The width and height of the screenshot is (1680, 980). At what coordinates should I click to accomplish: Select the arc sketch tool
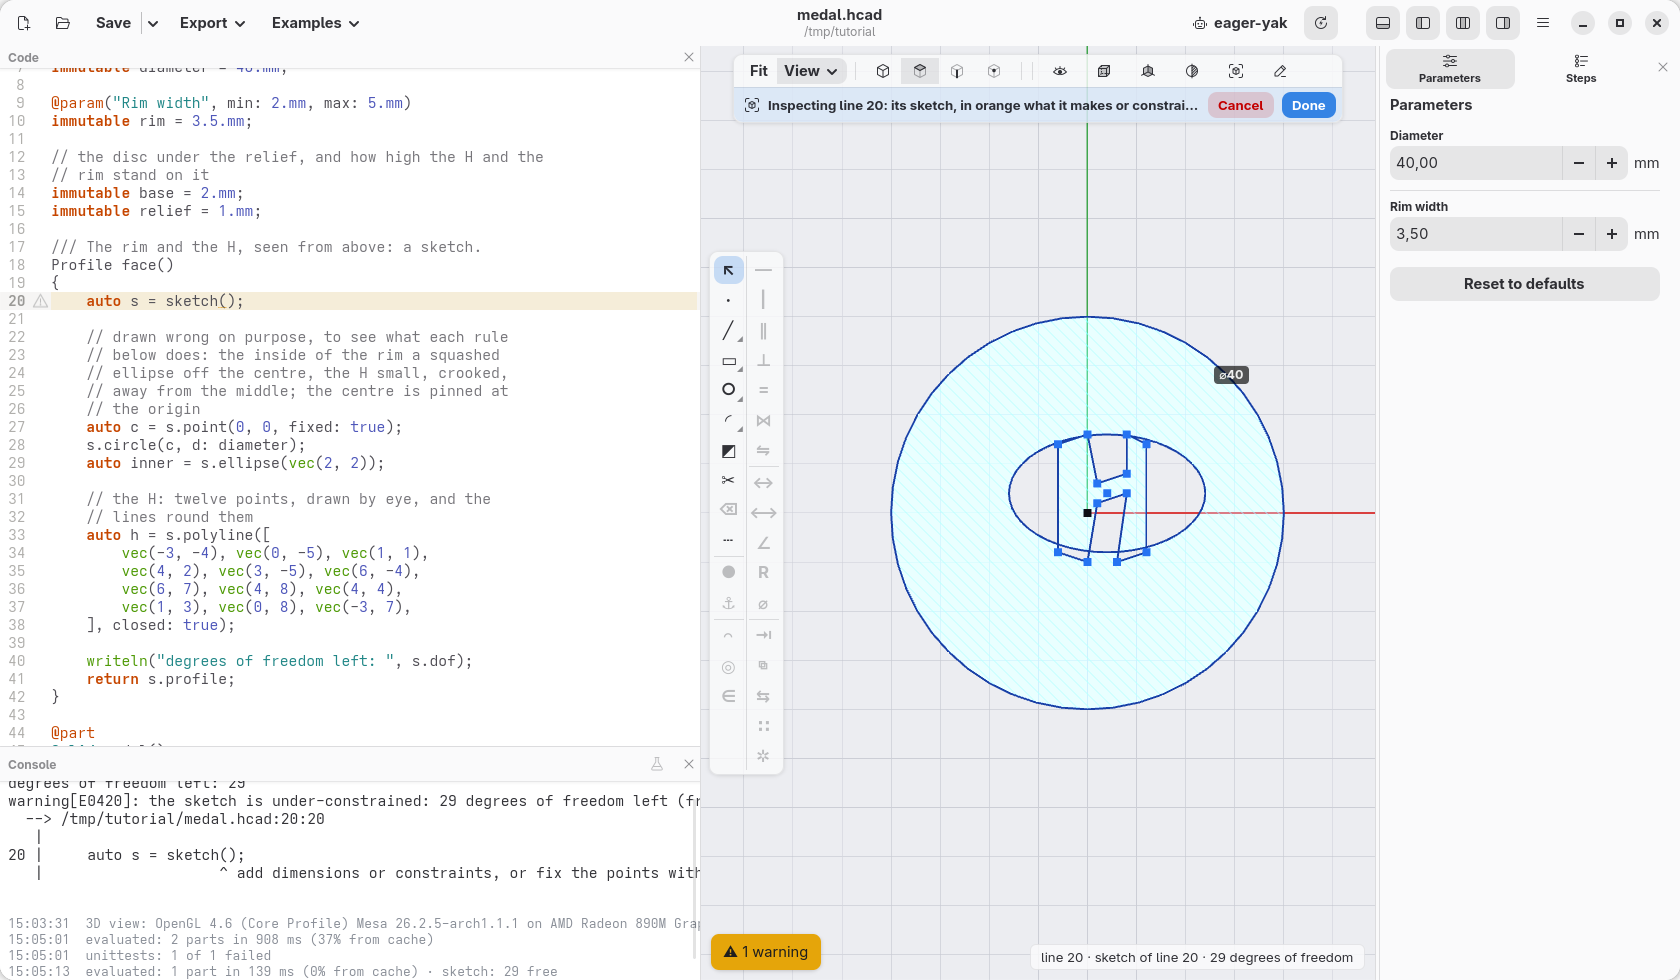click(x=728, y=421)
